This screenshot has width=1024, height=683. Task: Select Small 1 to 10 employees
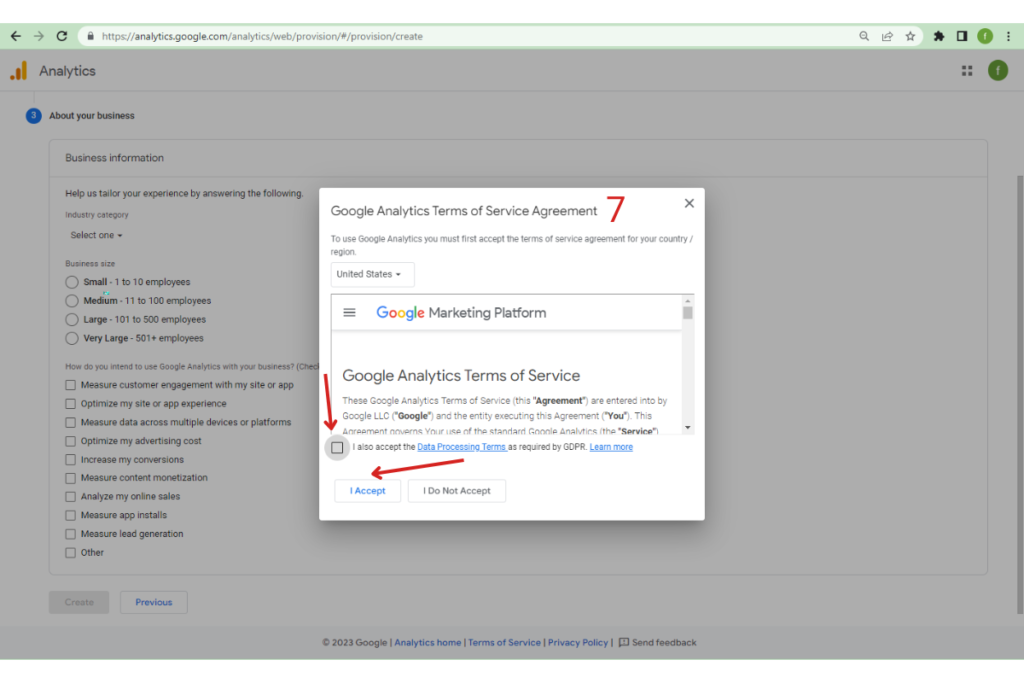tap(72, 282)
